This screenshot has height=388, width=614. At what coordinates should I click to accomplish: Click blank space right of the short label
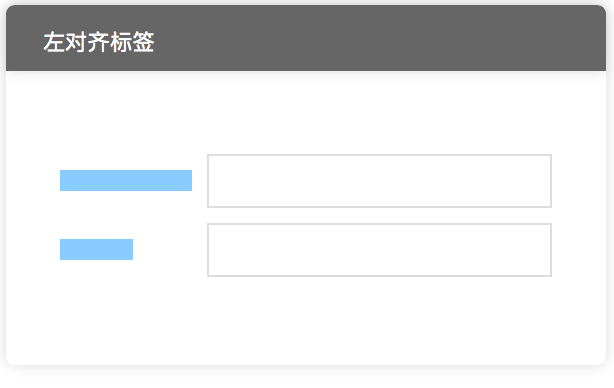[170, 249]
